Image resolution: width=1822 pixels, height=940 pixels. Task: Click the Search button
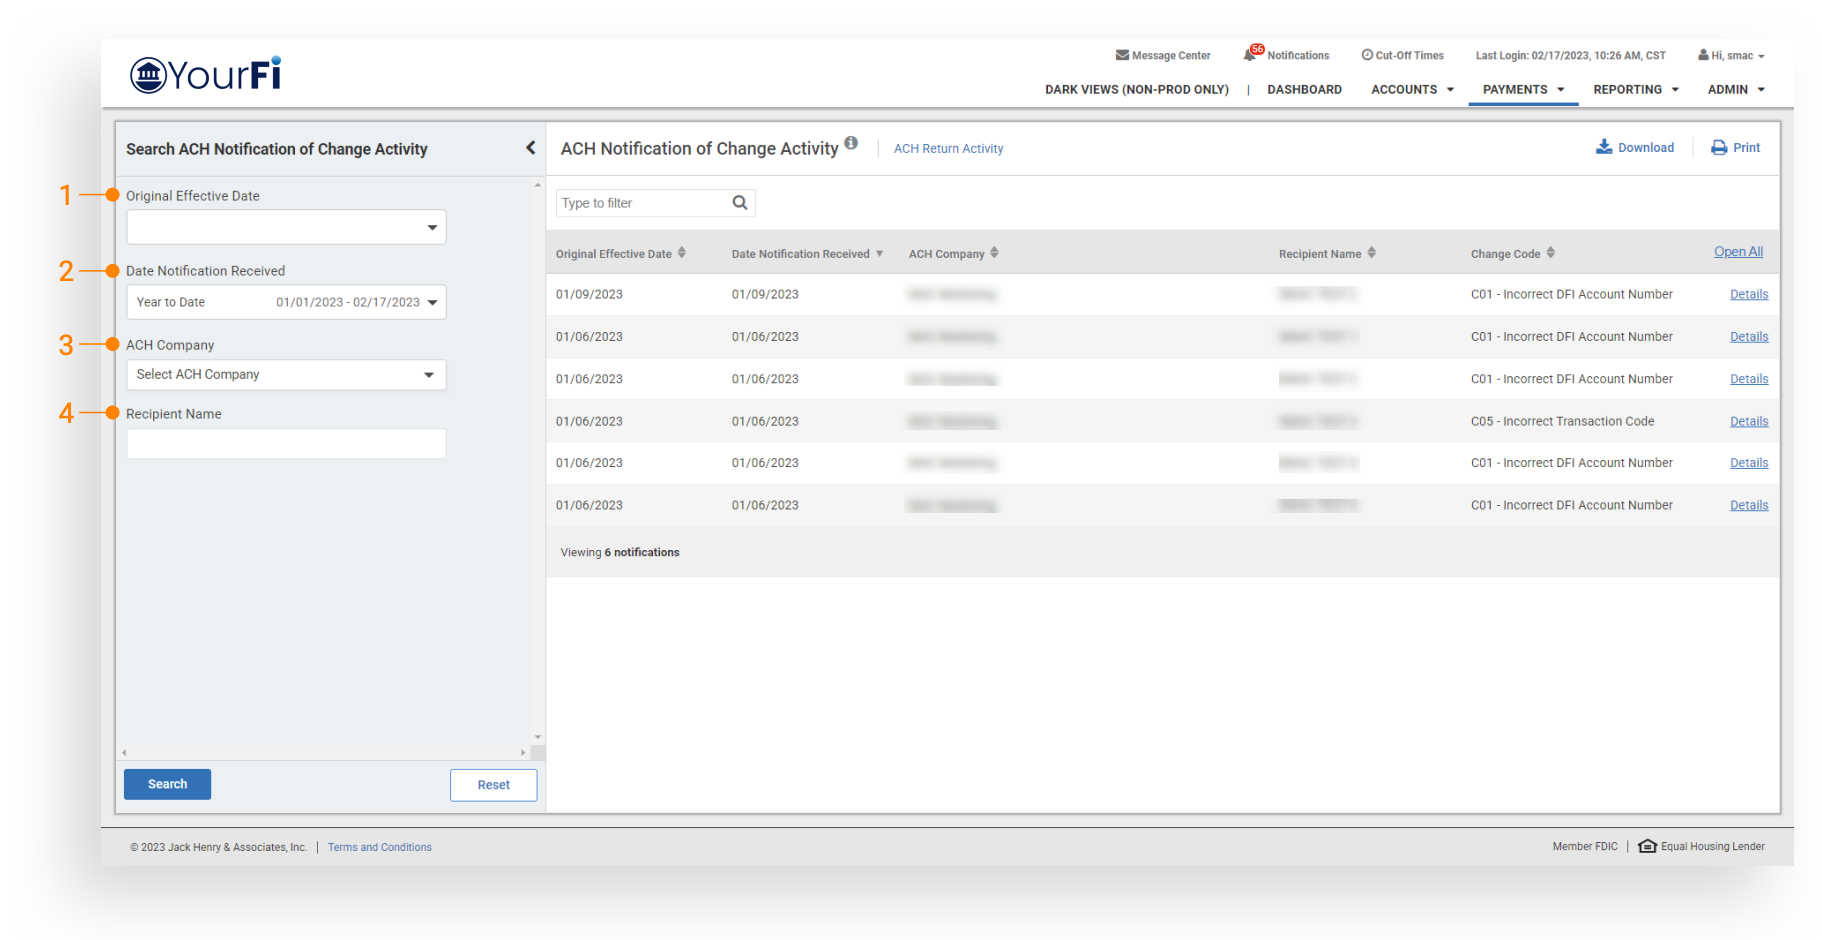[167, 785]
